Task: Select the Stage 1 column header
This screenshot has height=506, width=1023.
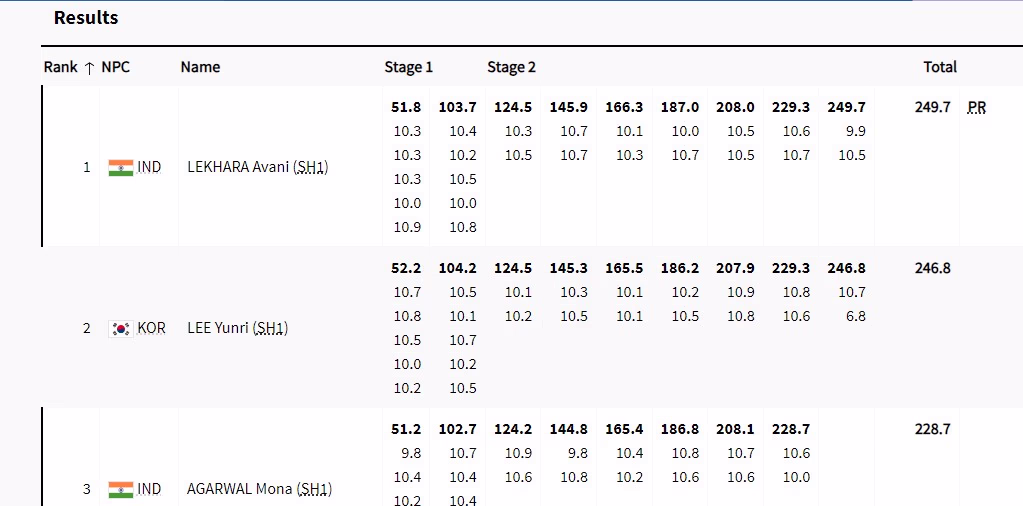Action: [x=408, y=67]
